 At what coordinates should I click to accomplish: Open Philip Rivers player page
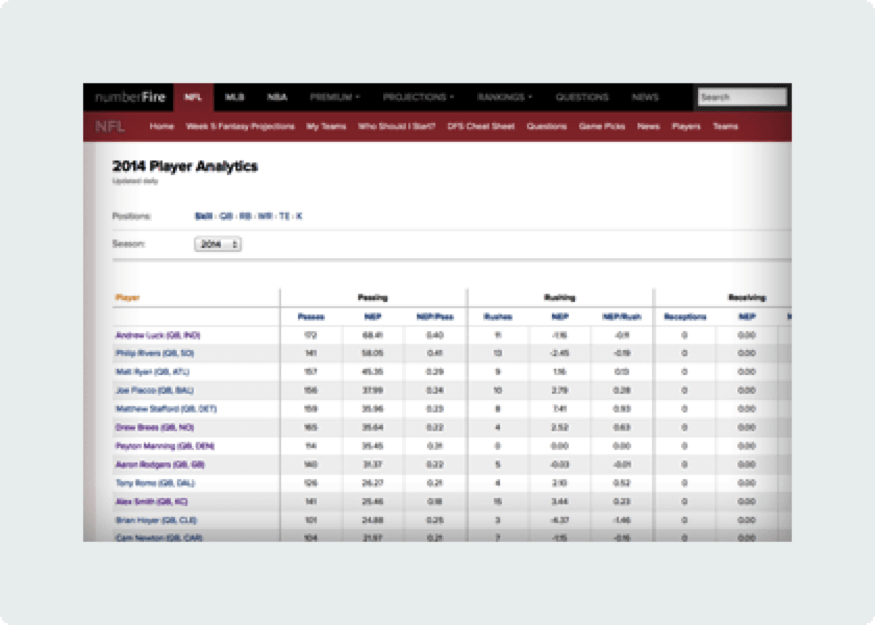click(155, 353)
